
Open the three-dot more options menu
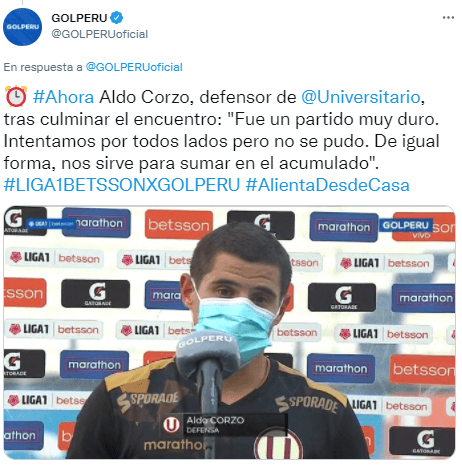pyautogui.click(x=448, y=18)
